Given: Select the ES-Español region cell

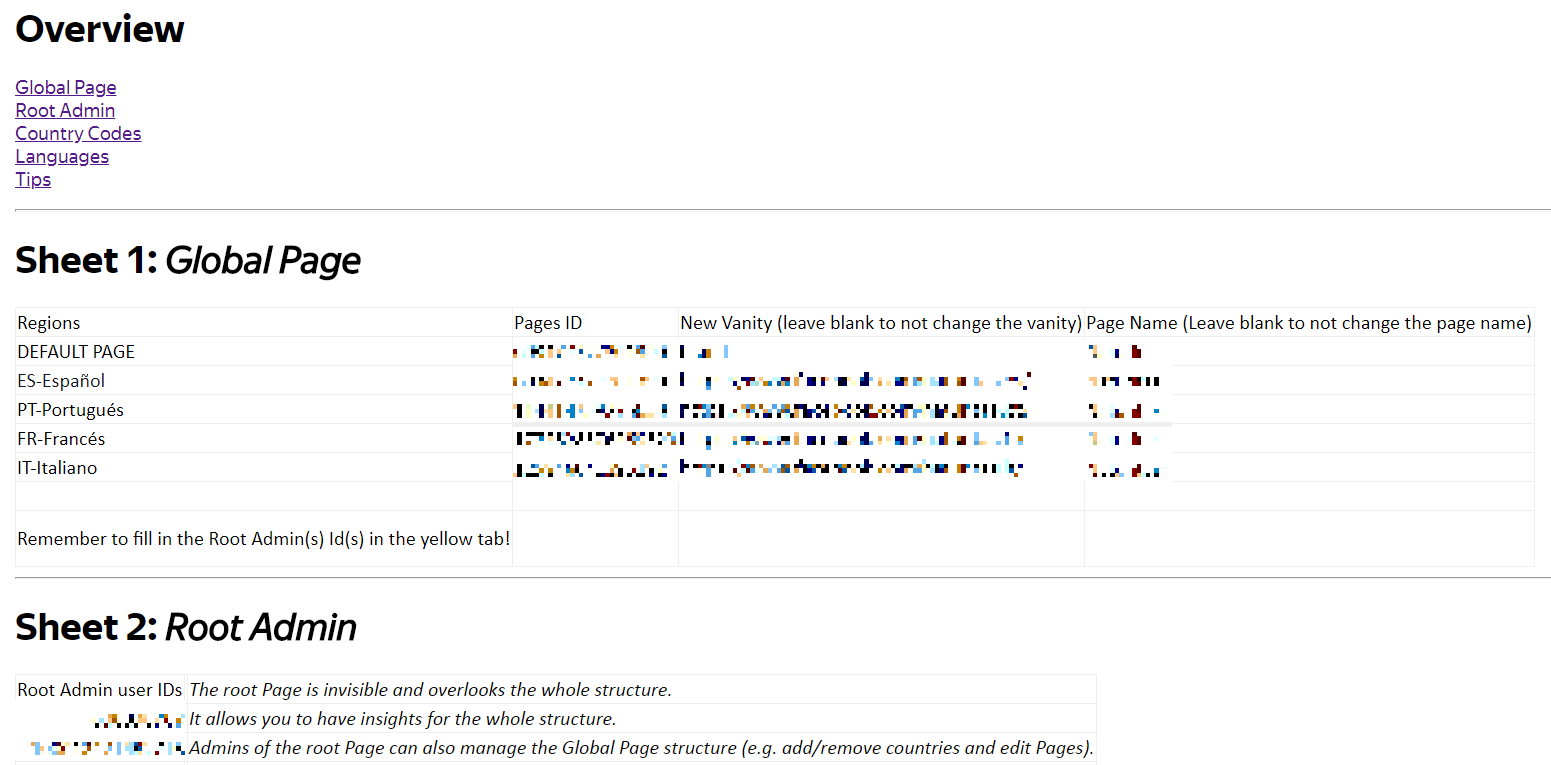Looking at the screenshot, I should (61, 381).
